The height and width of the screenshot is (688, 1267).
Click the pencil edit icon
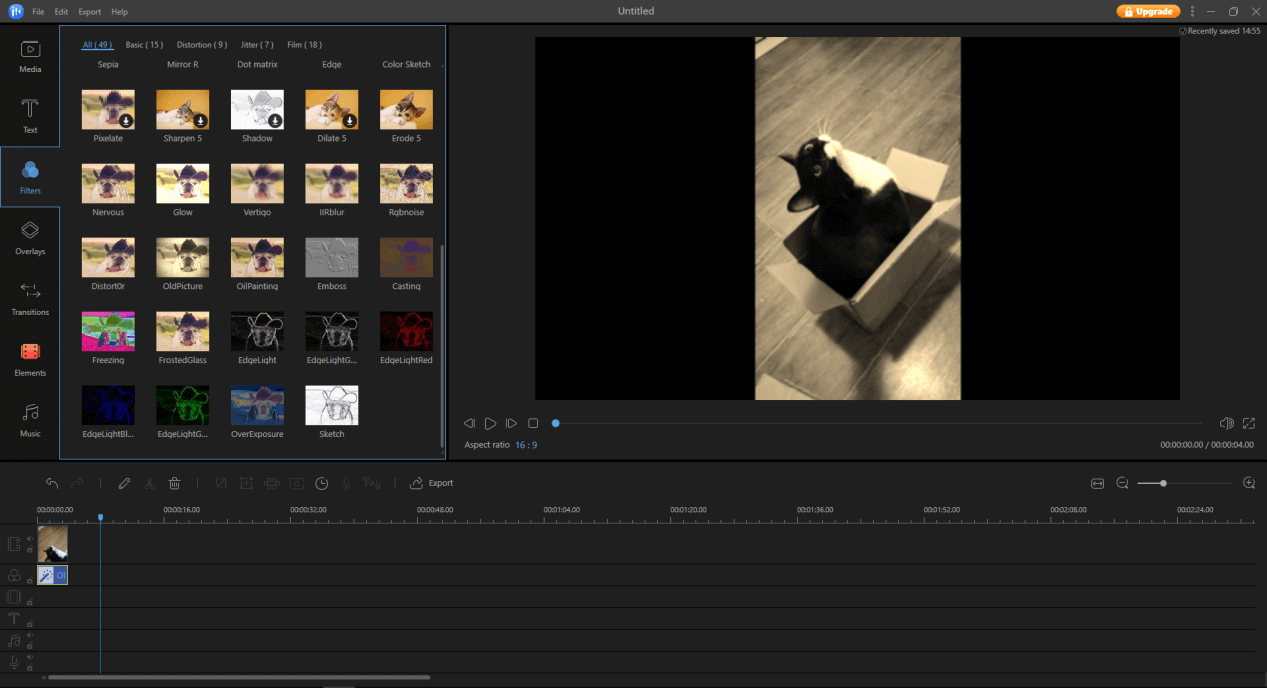coord(124,483)
